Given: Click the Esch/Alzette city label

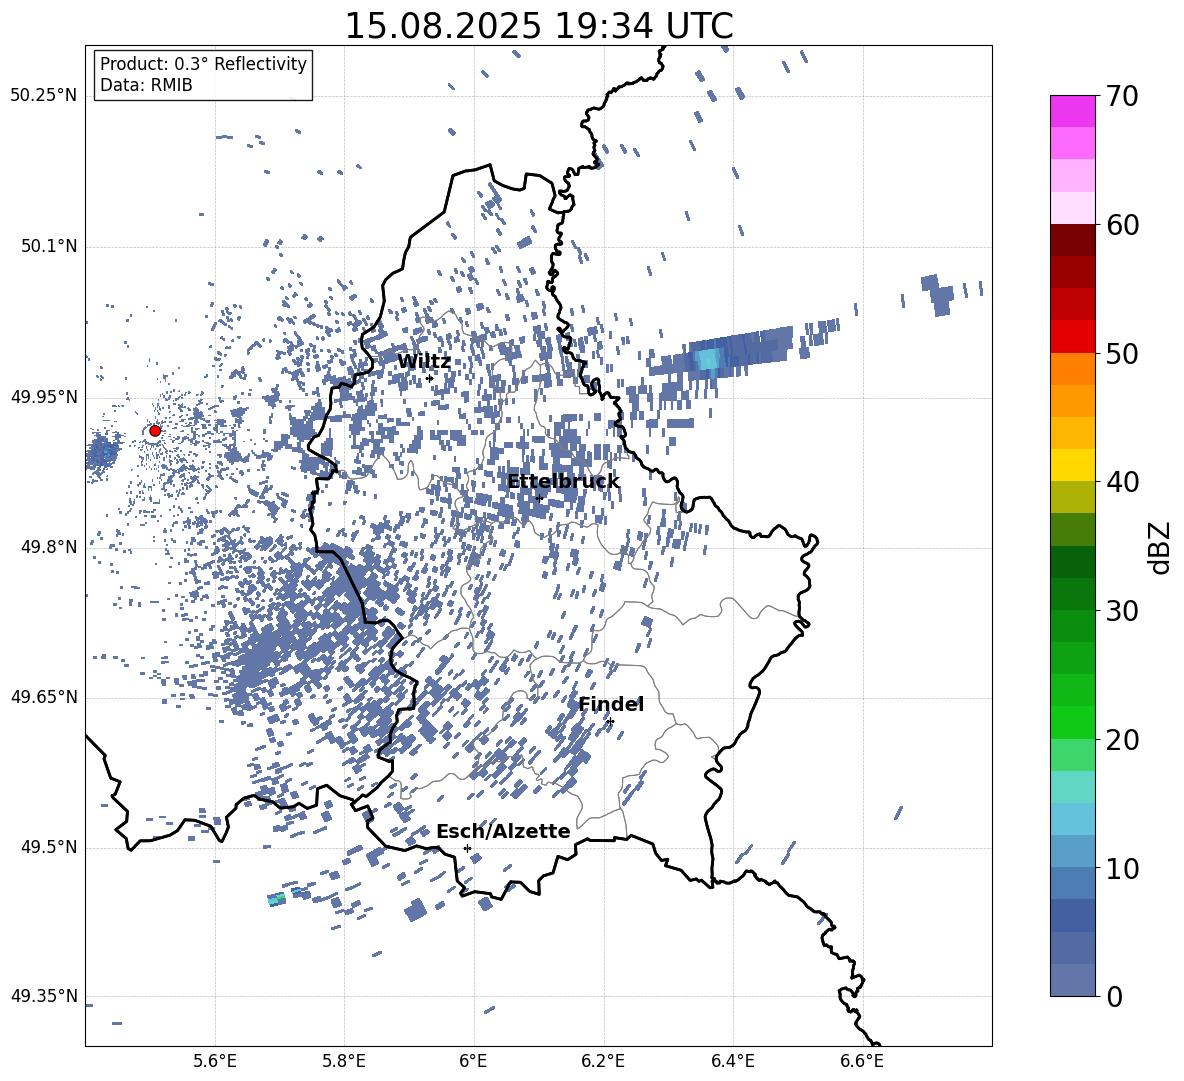Looking at the screenshot, I should [x=503, y=831].
